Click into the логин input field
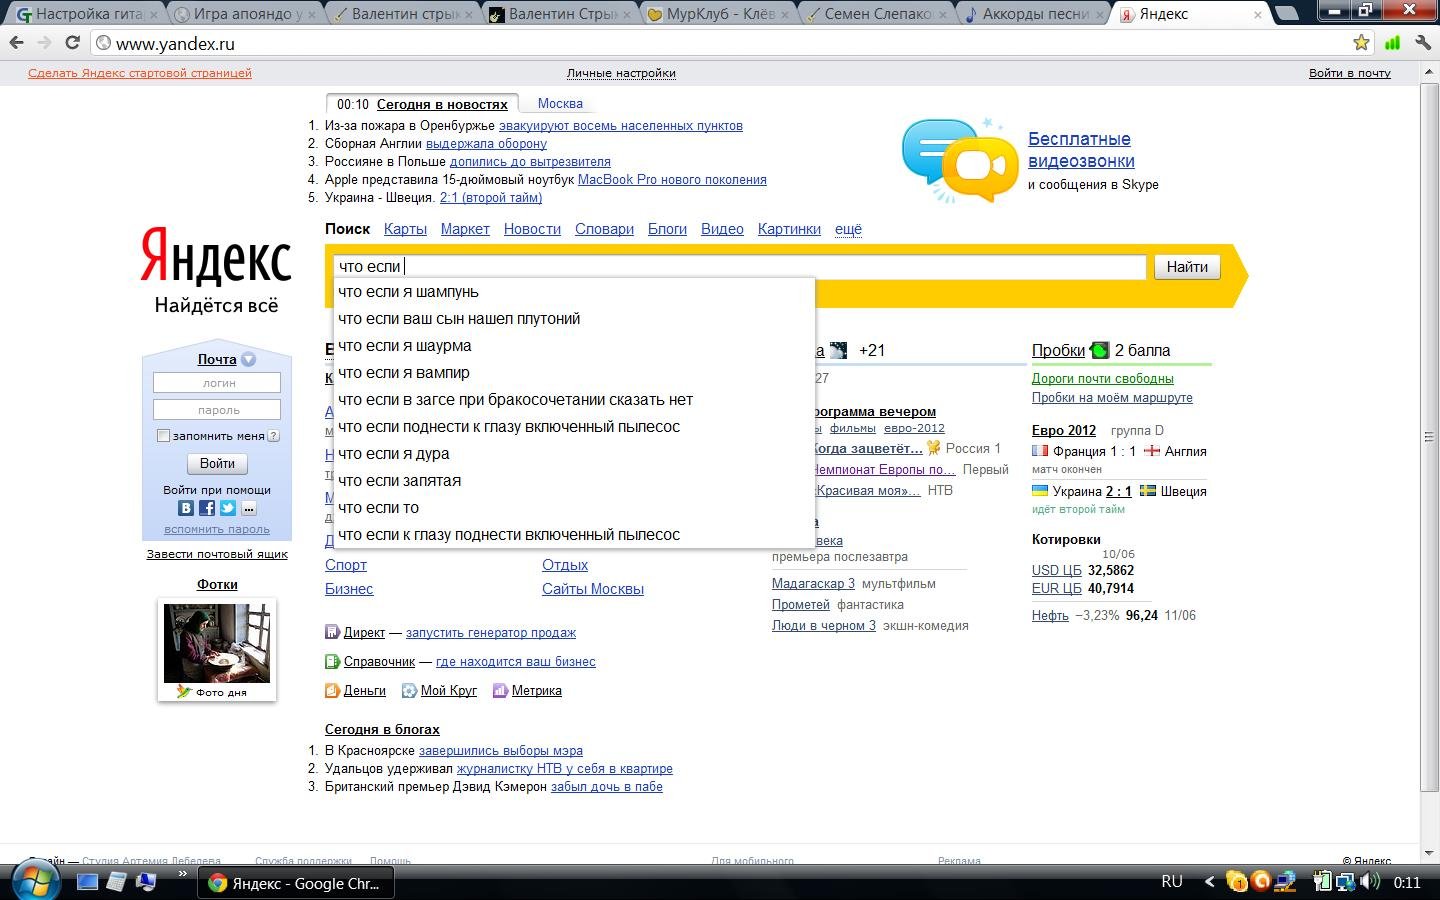 [x=217, y=383]
